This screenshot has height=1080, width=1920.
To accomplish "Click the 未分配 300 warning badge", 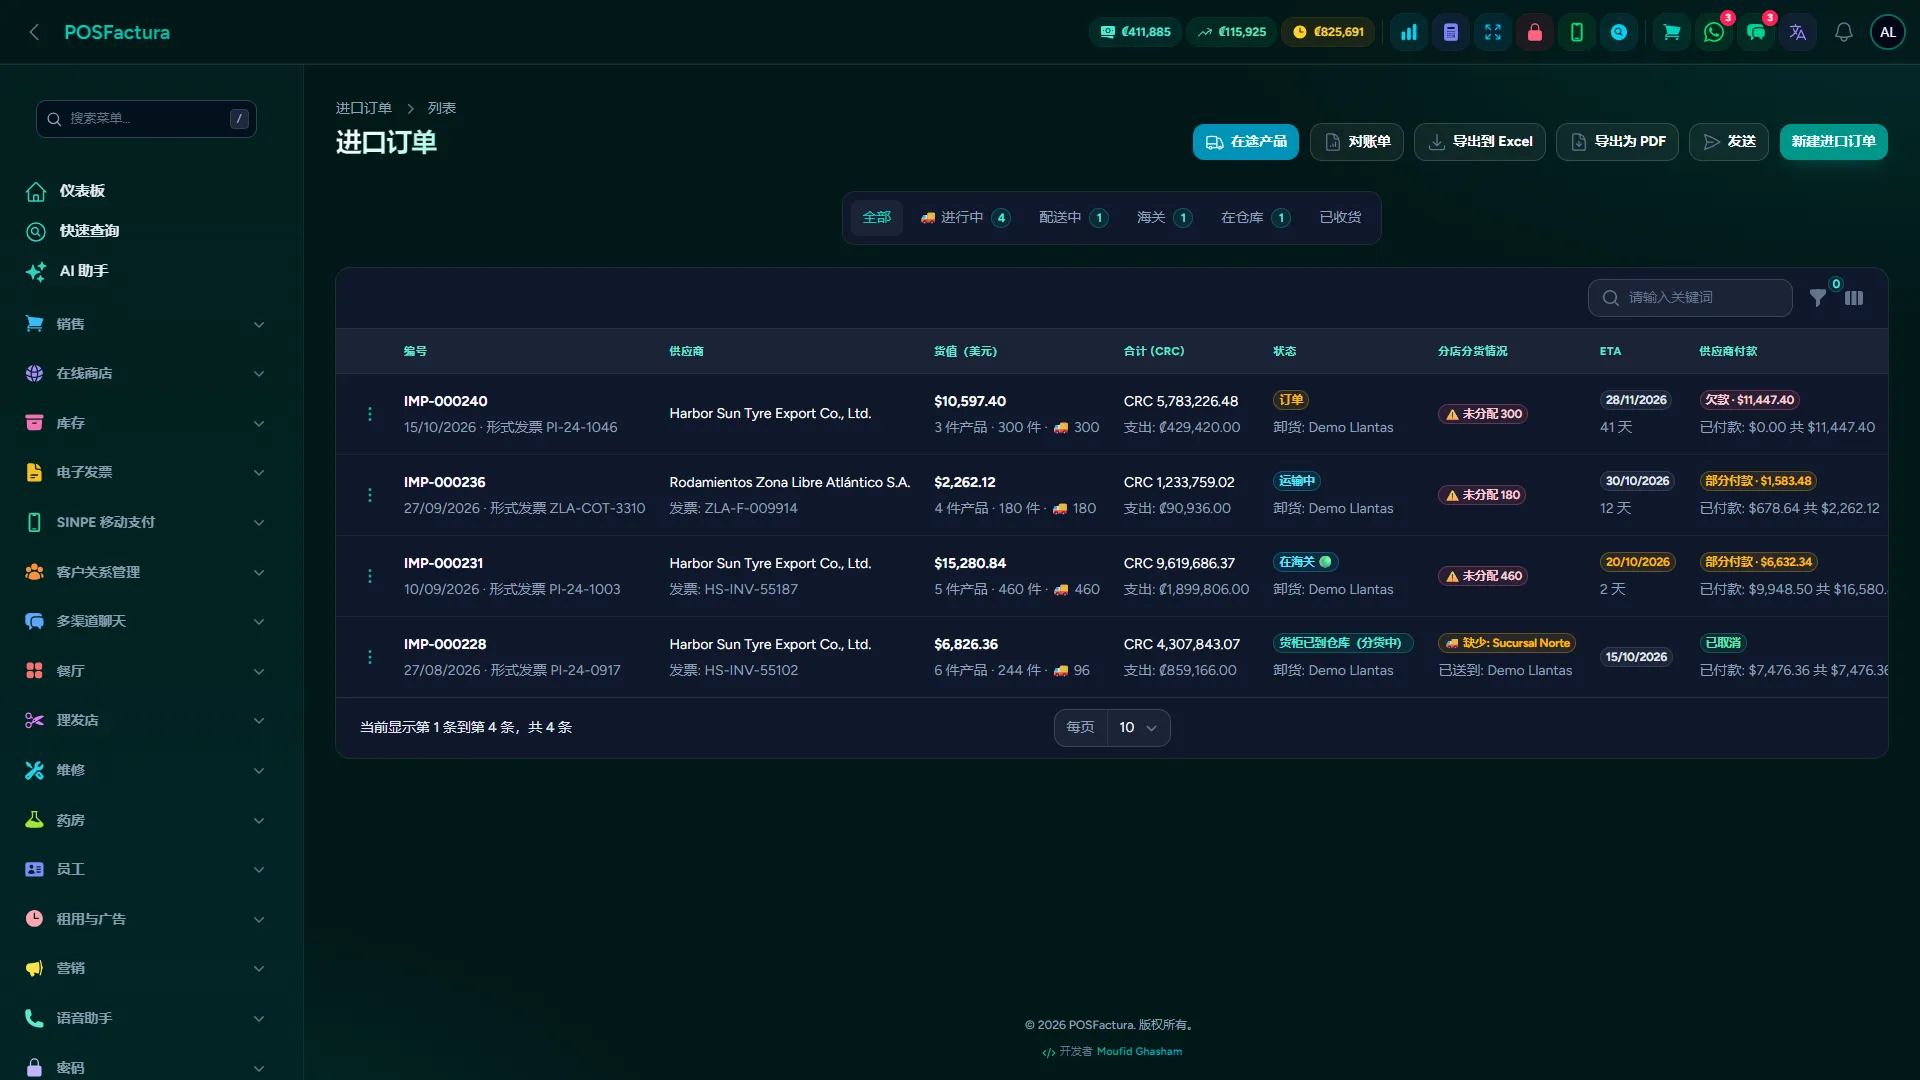I will click(x=1483, y=414).
